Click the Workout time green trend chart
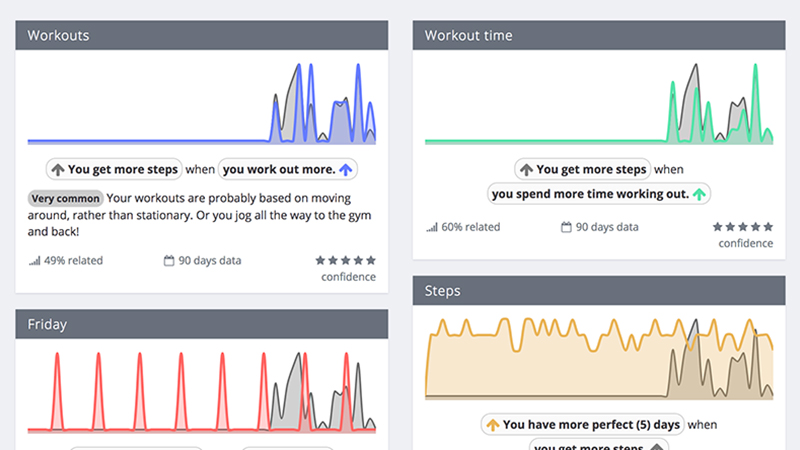 pyautogui.click(x=599, y=104)
